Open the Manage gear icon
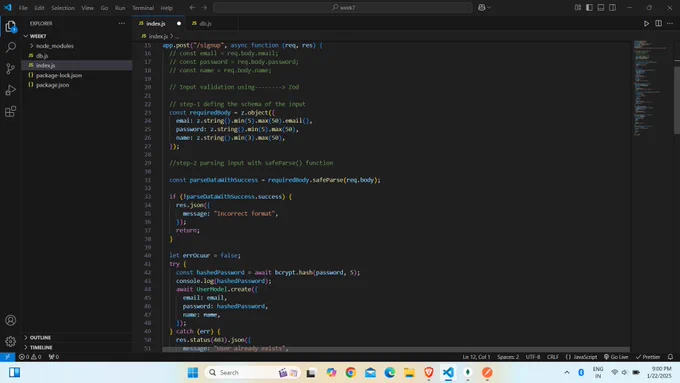Viewport: 680px width, 383px height. 10,341
